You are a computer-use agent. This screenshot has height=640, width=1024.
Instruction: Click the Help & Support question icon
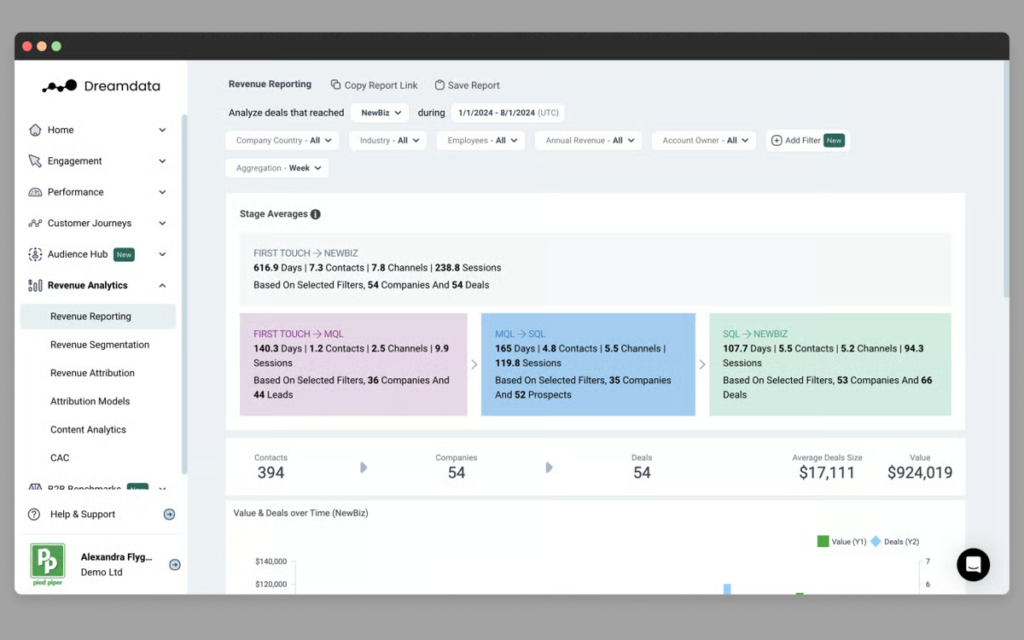(34, 515)
